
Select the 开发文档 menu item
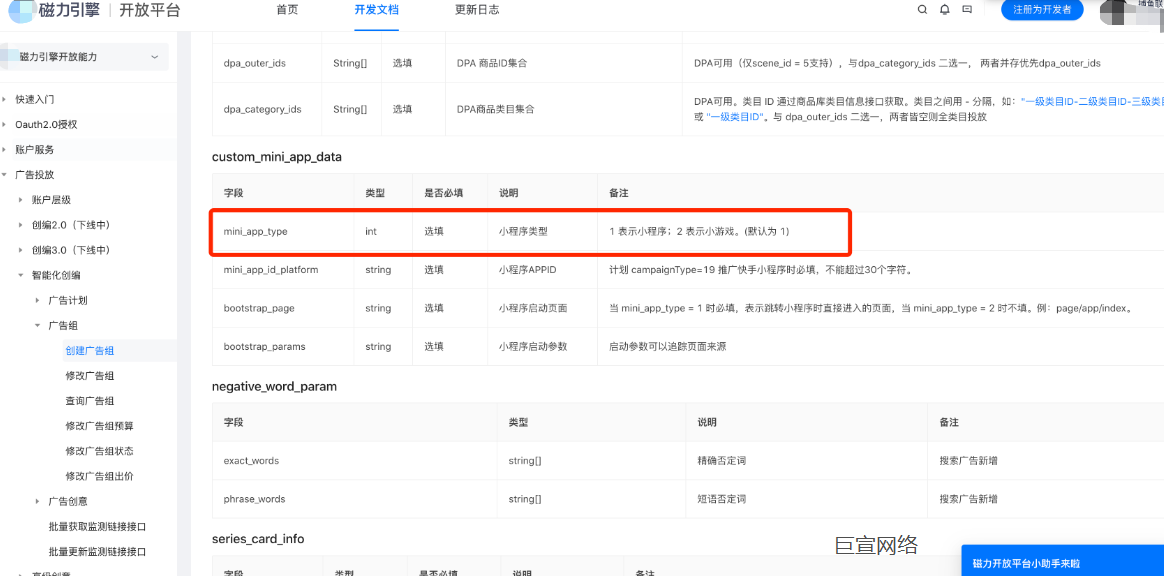377,9
